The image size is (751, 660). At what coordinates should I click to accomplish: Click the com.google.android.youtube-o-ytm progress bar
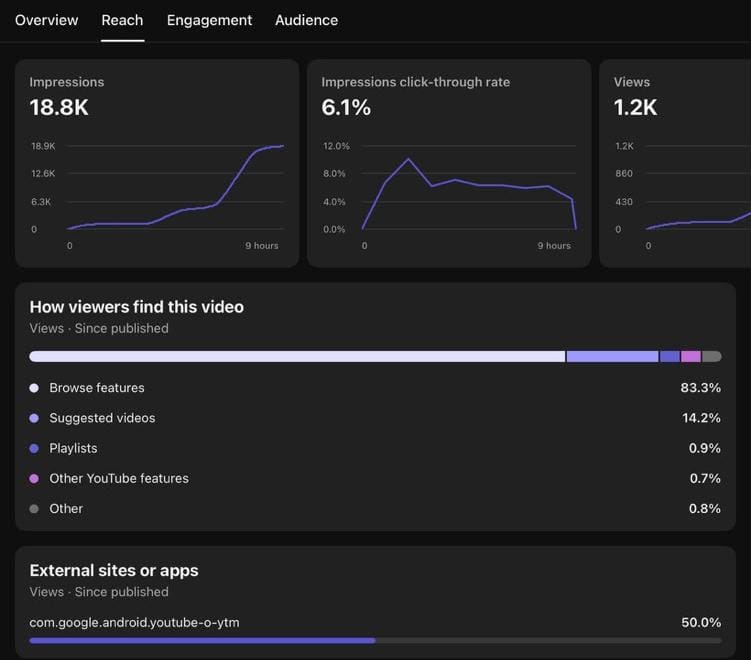point(376,640)
